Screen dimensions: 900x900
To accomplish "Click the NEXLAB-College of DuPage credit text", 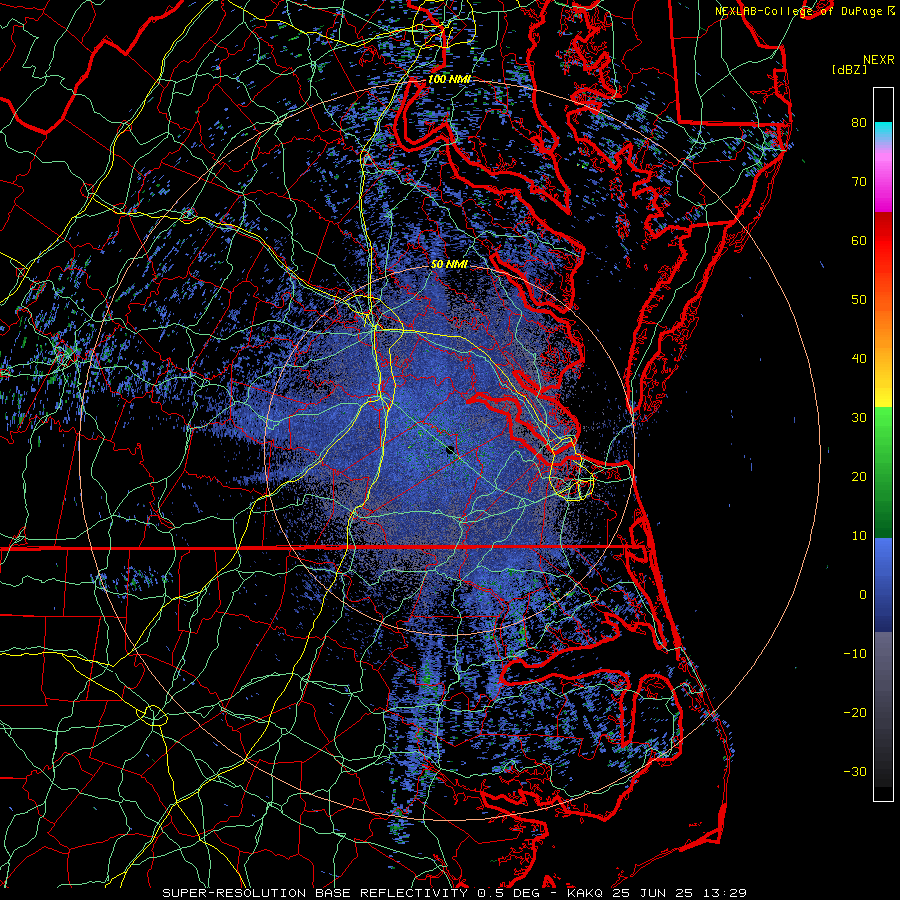I will coord(798,11).
